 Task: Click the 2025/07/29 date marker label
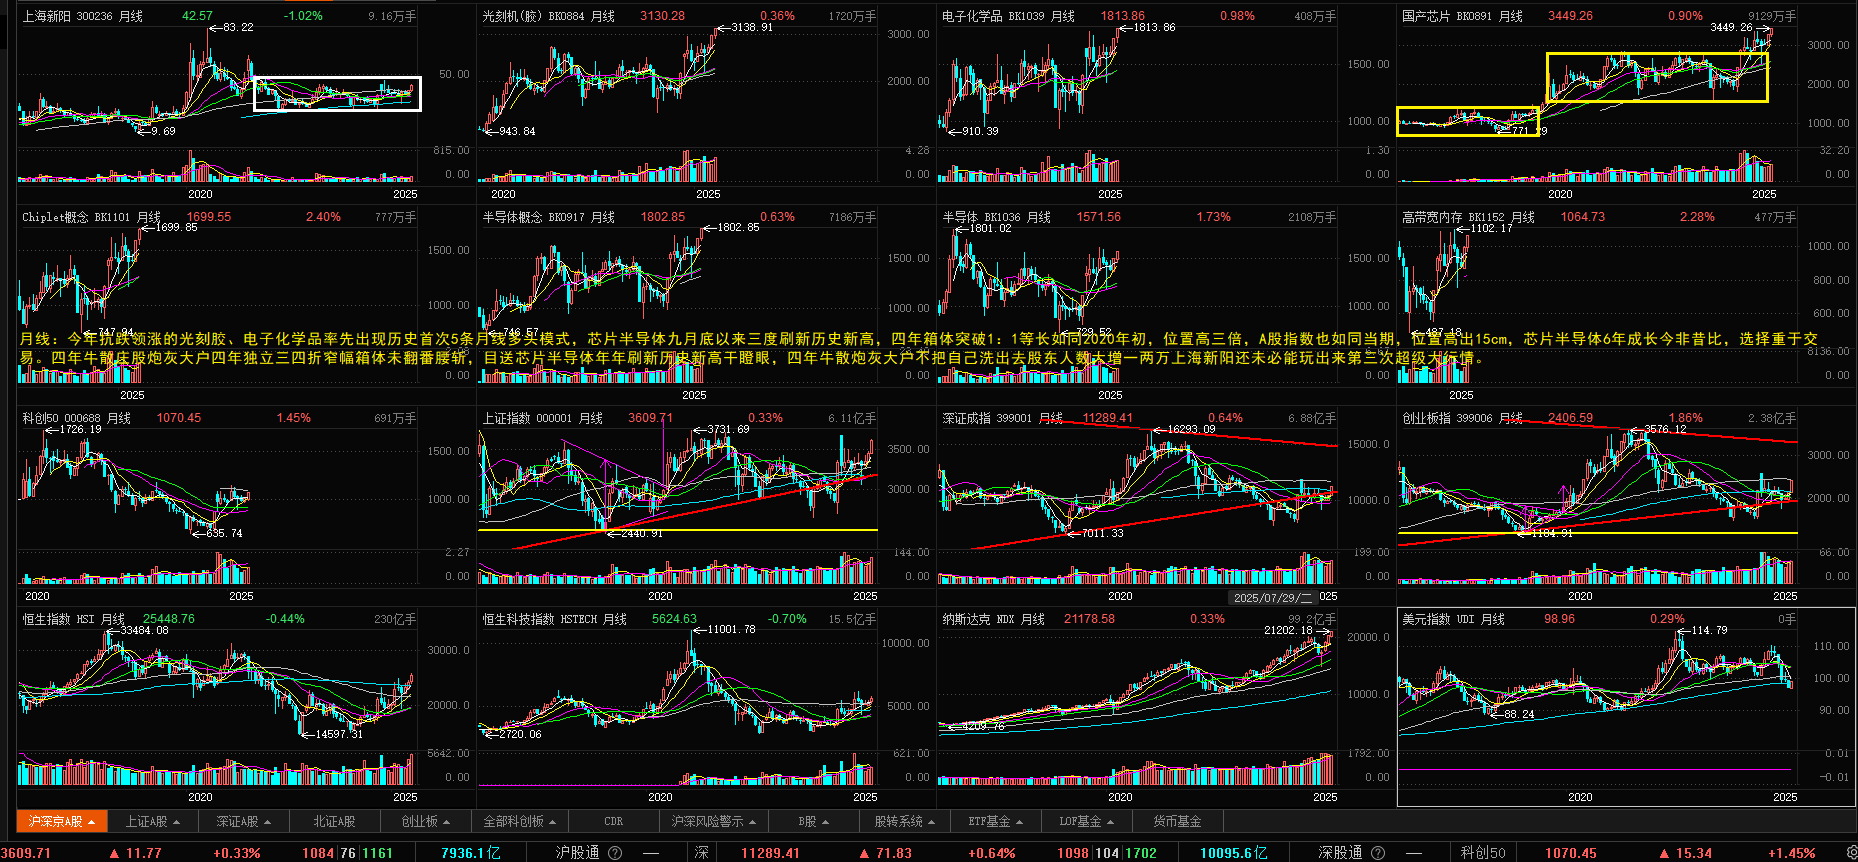(1272, 597)
